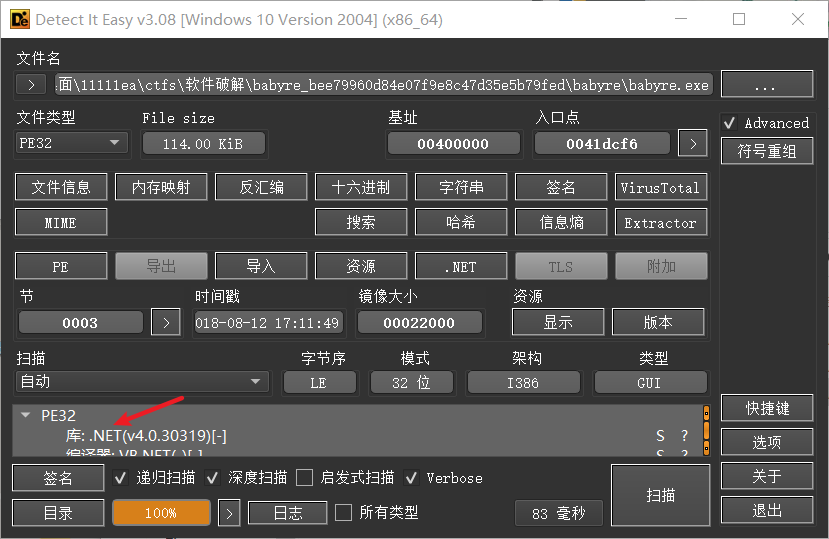Click the bottom-left 签名 button
The image size is (829, 539).
click(x=58, y=478)
